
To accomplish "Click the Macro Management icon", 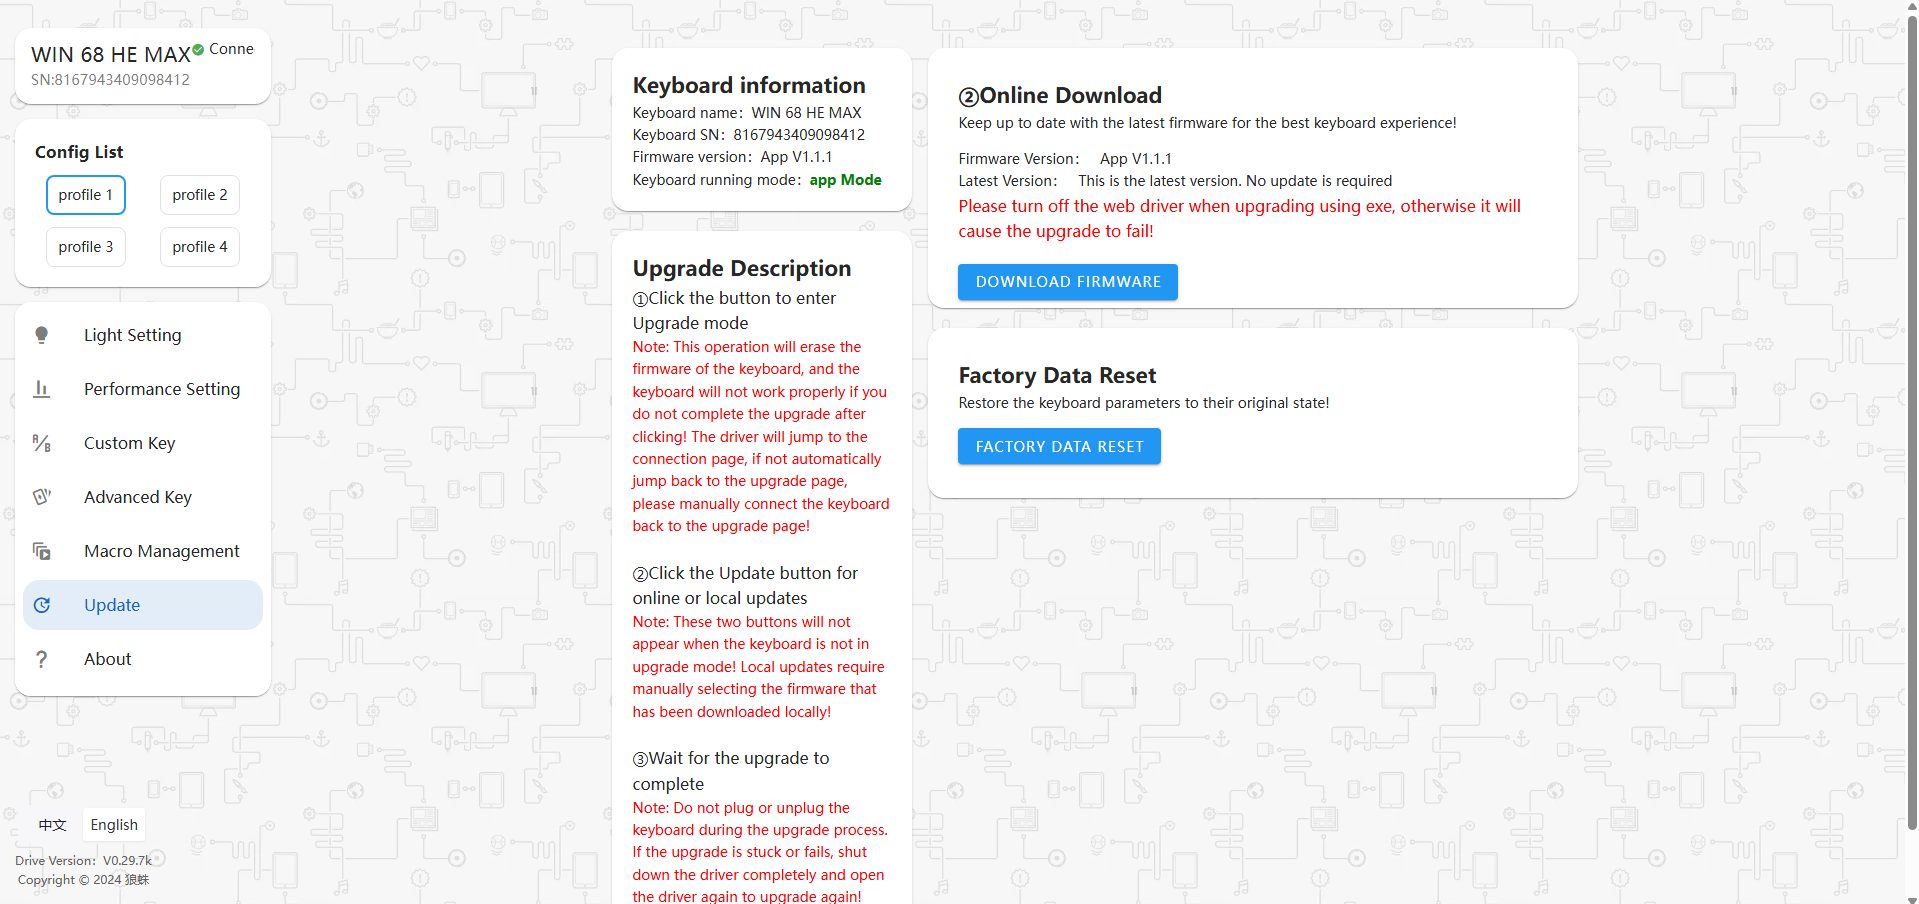I will (x=42, y=551).
